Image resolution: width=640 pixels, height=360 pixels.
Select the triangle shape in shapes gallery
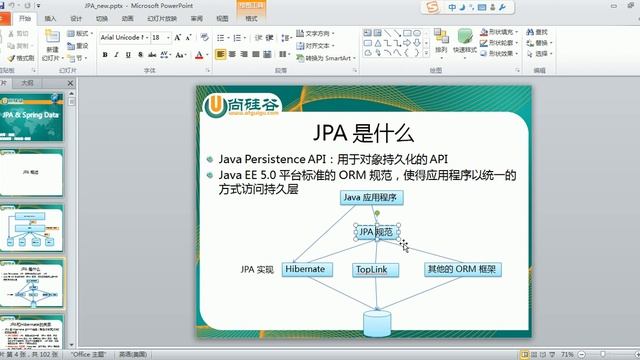[x=378, y=43]
